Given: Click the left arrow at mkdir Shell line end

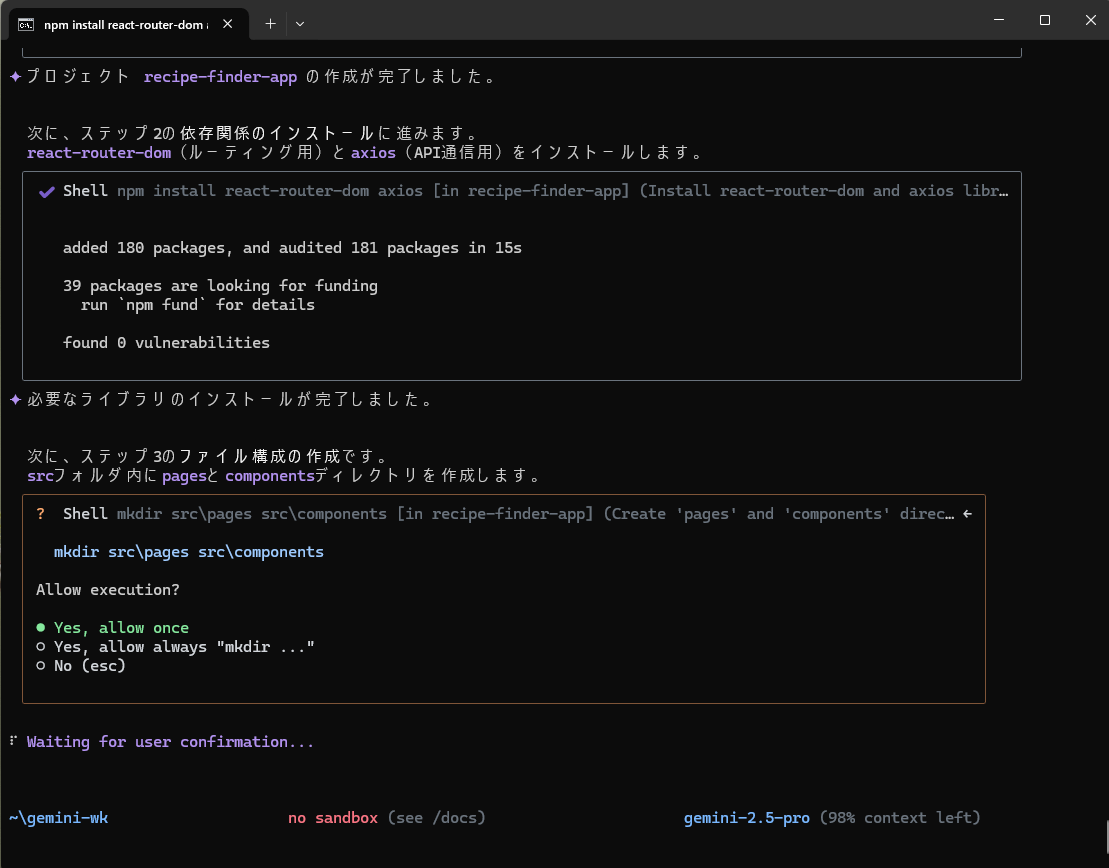Looking at the screenshot, I should 967,514.
